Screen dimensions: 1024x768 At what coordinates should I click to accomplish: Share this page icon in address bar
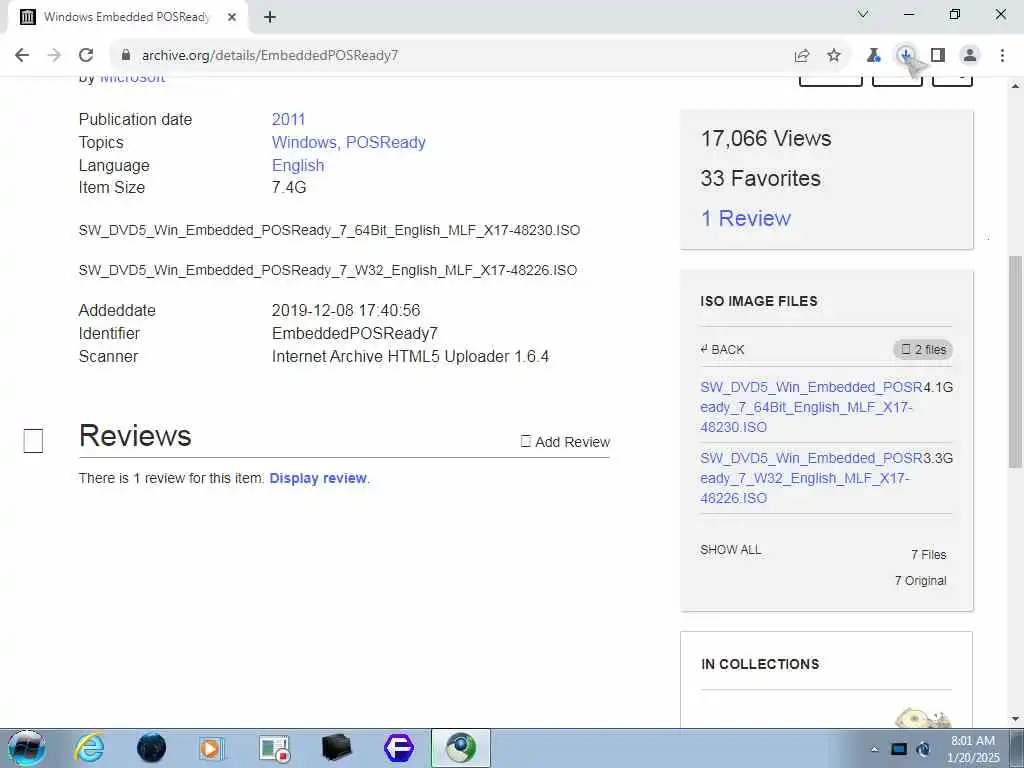pyautogui.click(x=802, y=56)
